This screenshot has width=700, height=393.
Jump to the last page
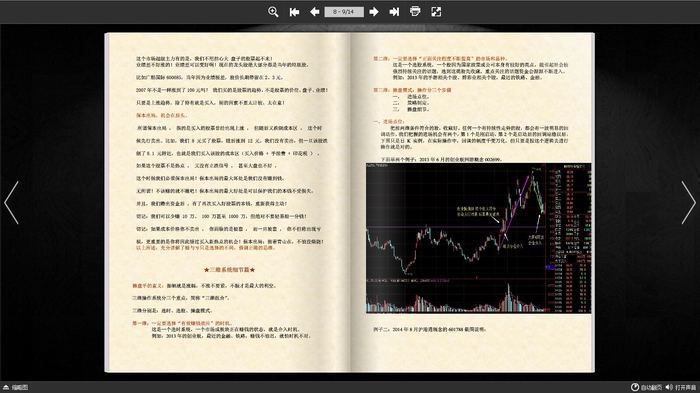394,12
